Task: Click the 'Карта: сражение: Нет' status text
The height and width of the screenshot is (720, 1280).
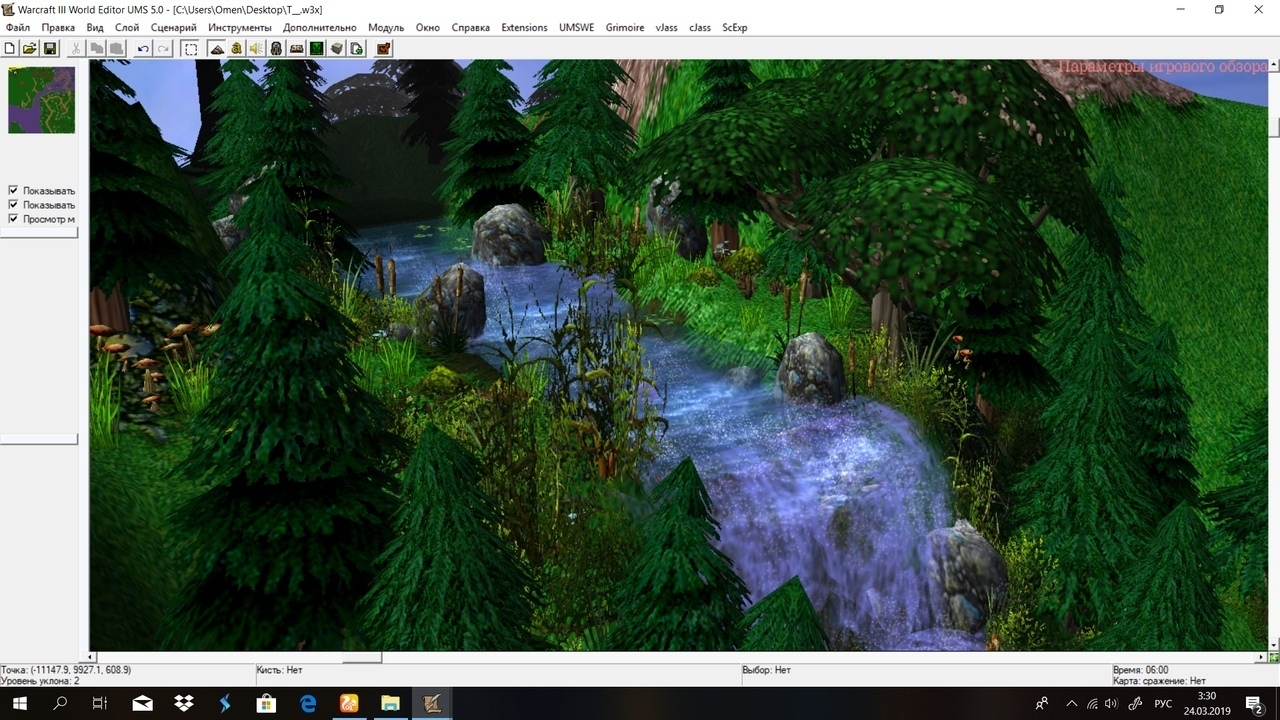Action: click(1159, 681)
